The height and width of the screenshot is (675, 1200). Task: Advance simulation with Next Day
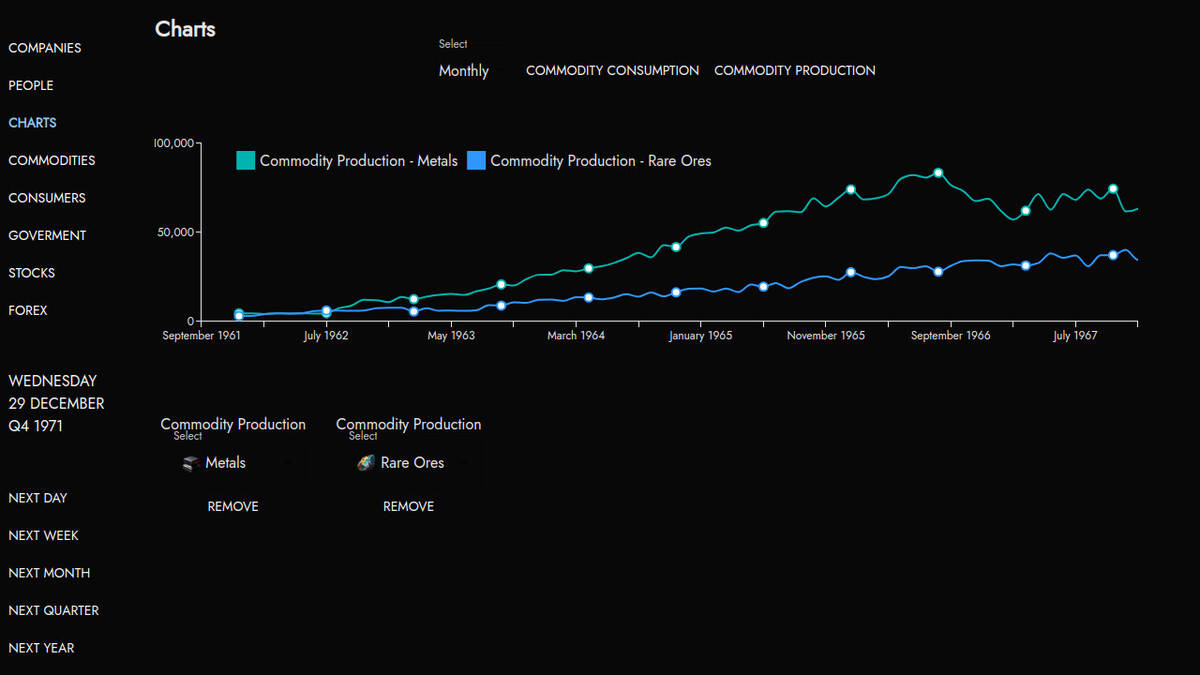tap(38, 498)
